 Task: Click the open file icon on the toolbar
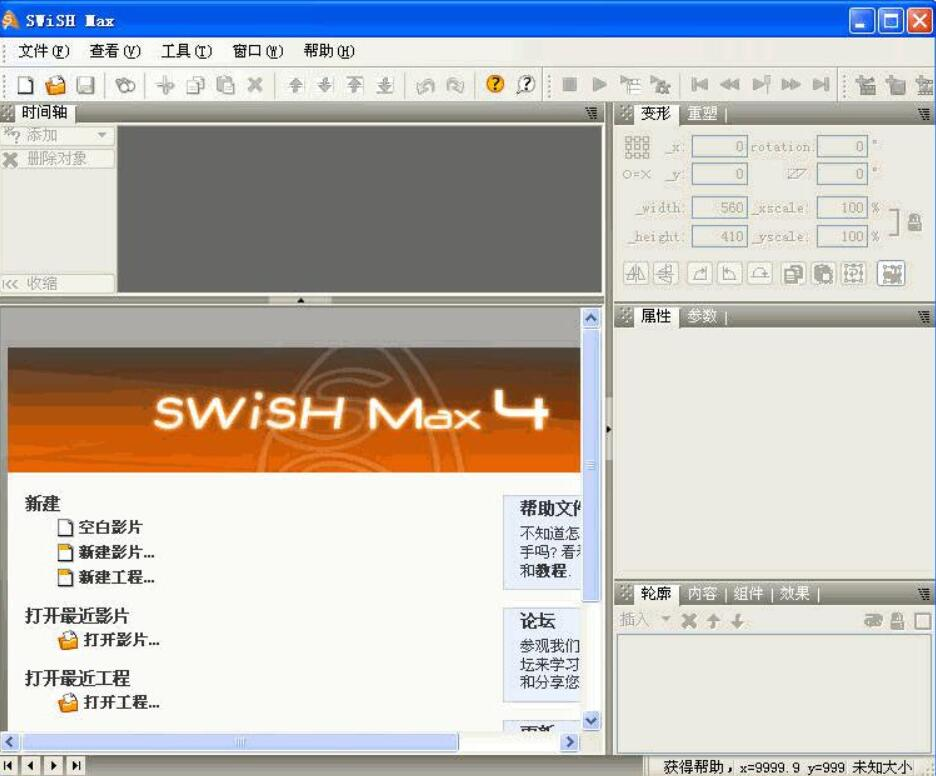tap(55, 85)
